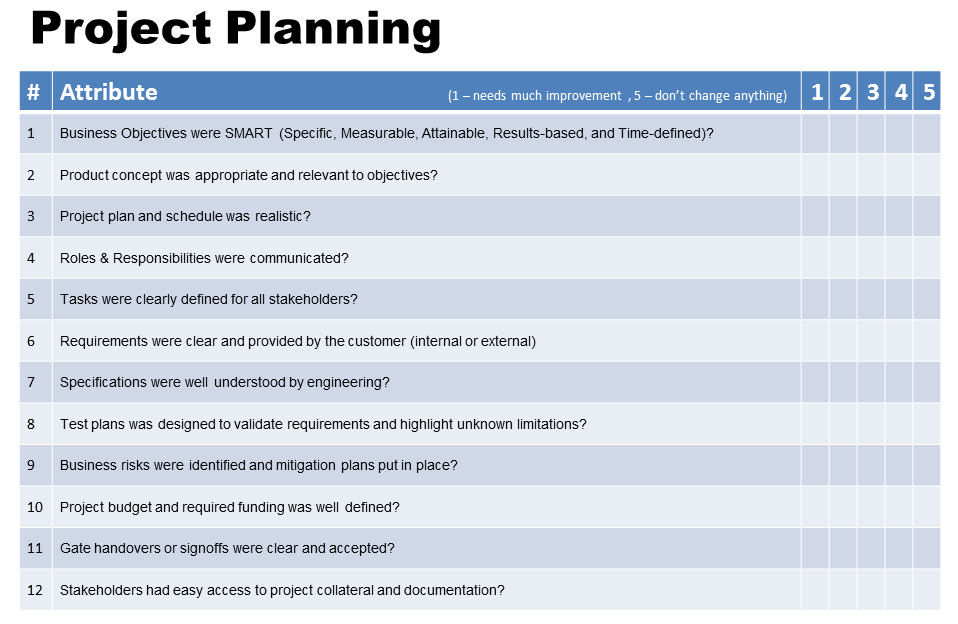Mark rating 4 for Roles & Responsibilities row
This screenshot has width=958, height=624.
(x=899, y=258)
